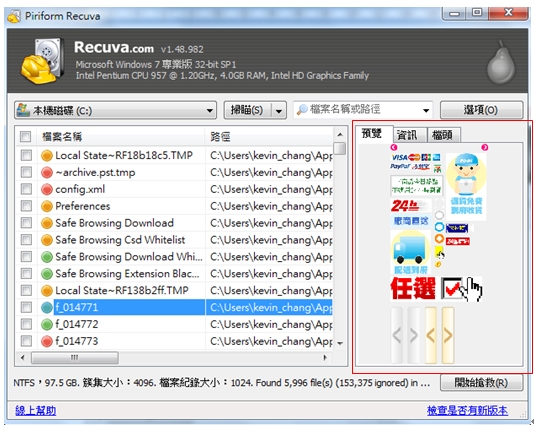Click the red status dot beside config.xml

pyautogui.click(x=47, y=189)
